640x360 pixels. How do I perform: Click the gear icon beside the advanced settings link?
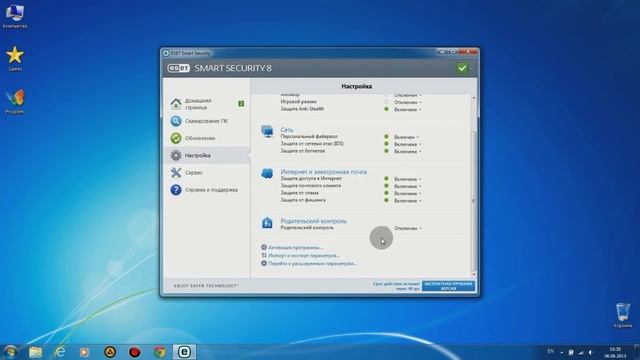click(264, 263)
